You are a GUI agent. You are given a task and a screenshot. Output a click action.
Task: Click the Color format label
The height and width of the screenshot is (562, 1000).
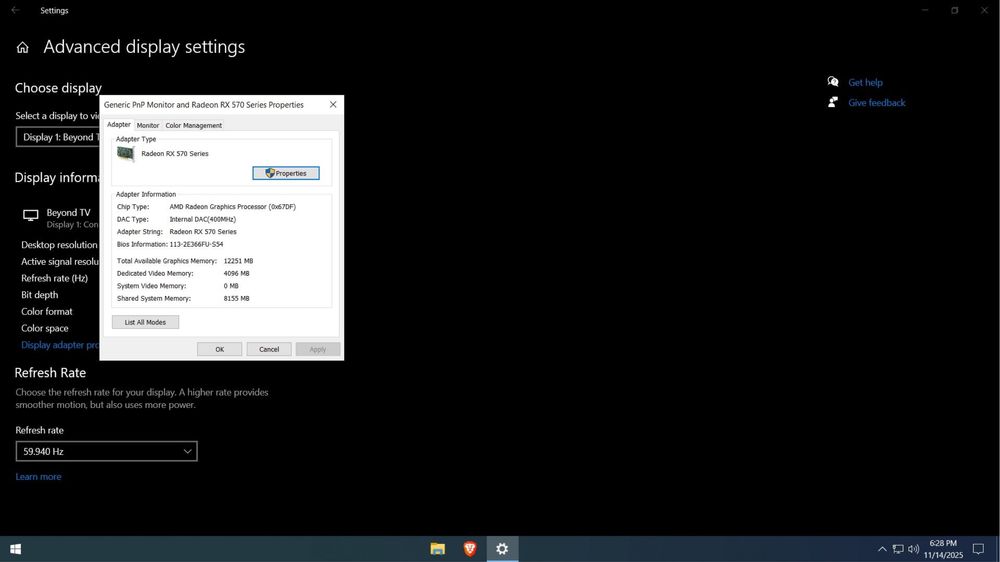47,311
